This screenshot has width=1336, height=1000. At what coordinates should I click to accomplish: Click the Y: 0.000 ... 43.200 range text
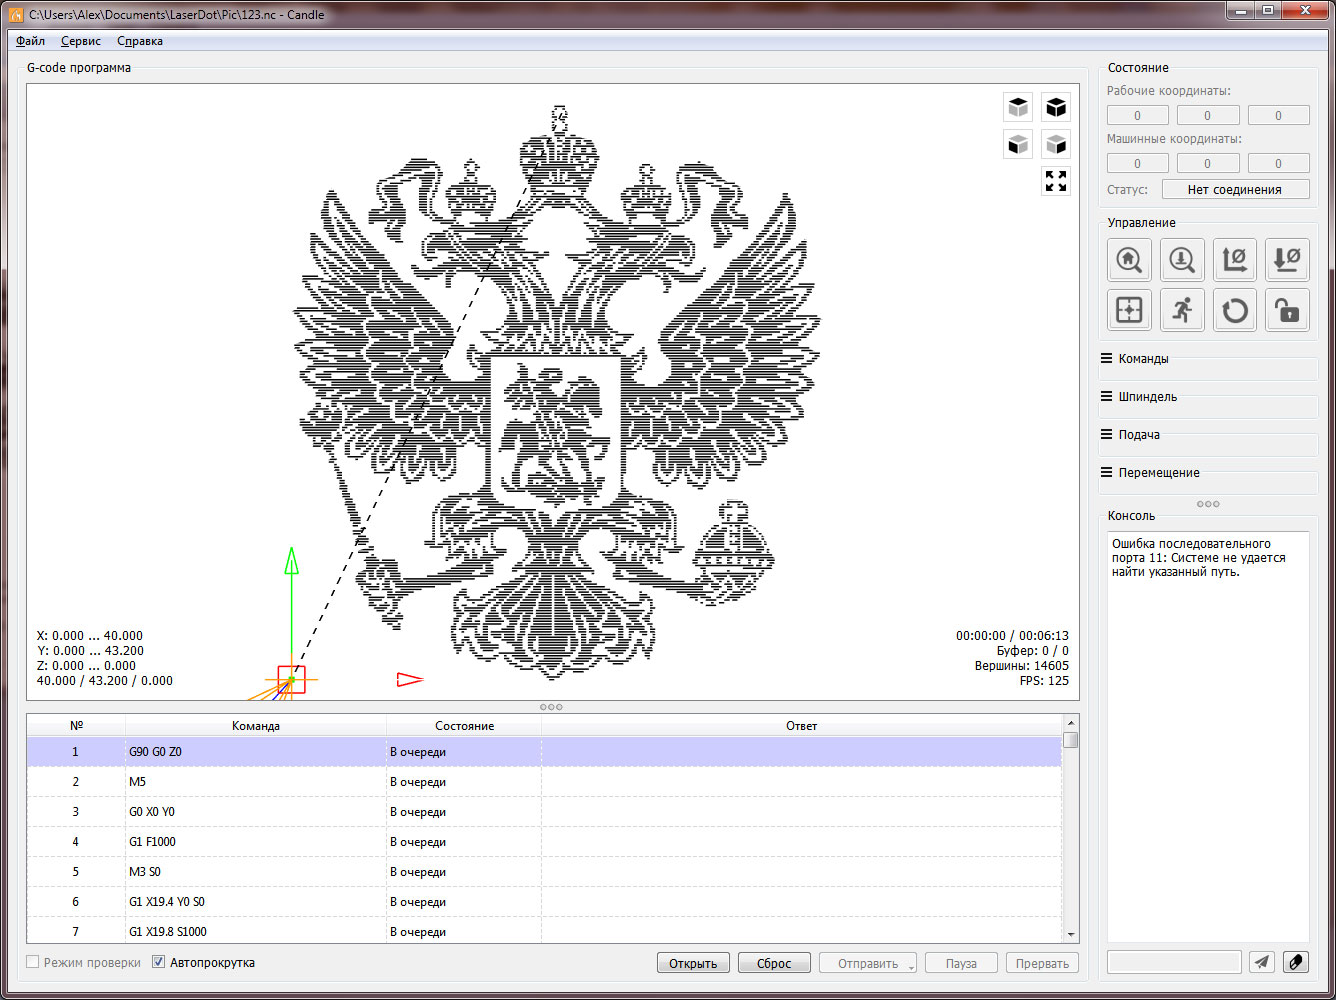[90, 651]
